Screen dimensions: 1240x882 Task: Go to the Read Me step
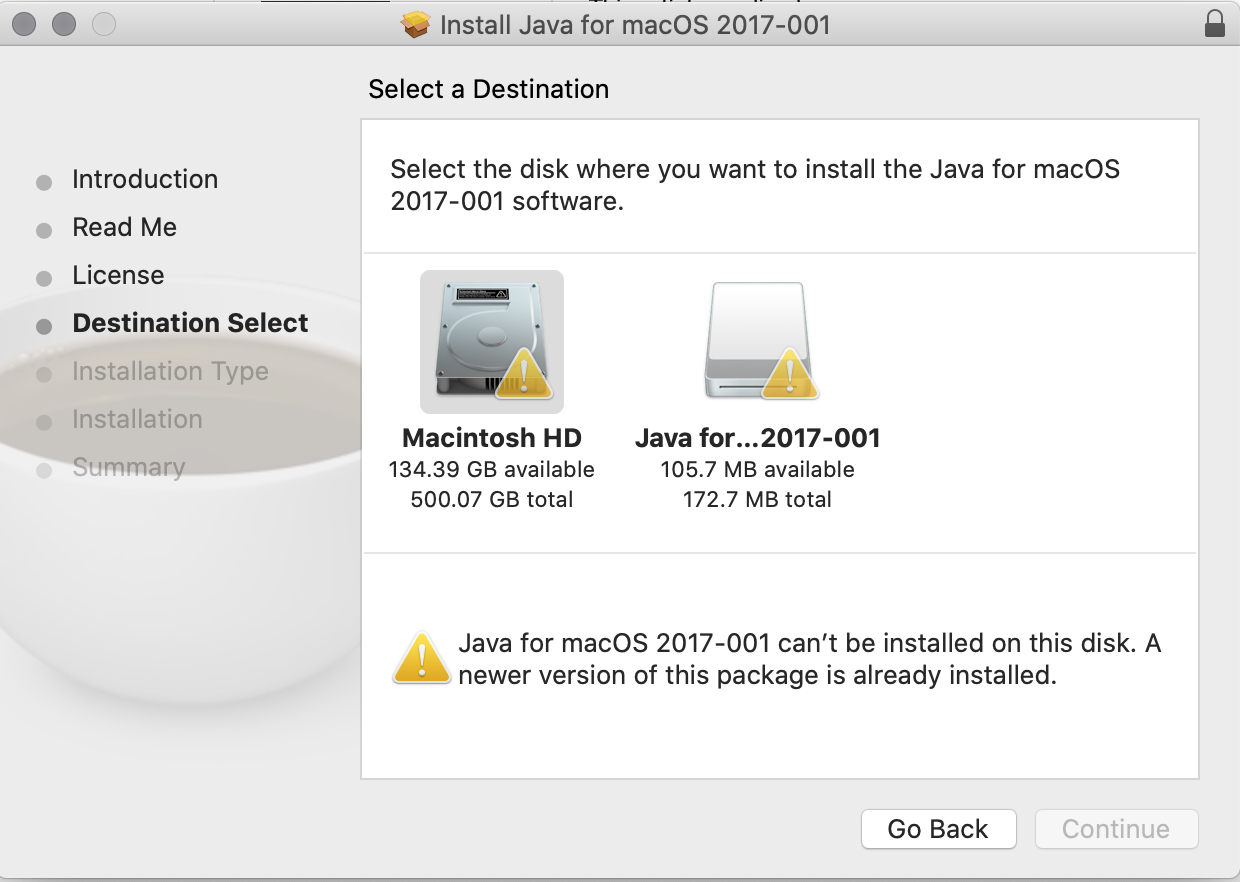pos(125,228)
